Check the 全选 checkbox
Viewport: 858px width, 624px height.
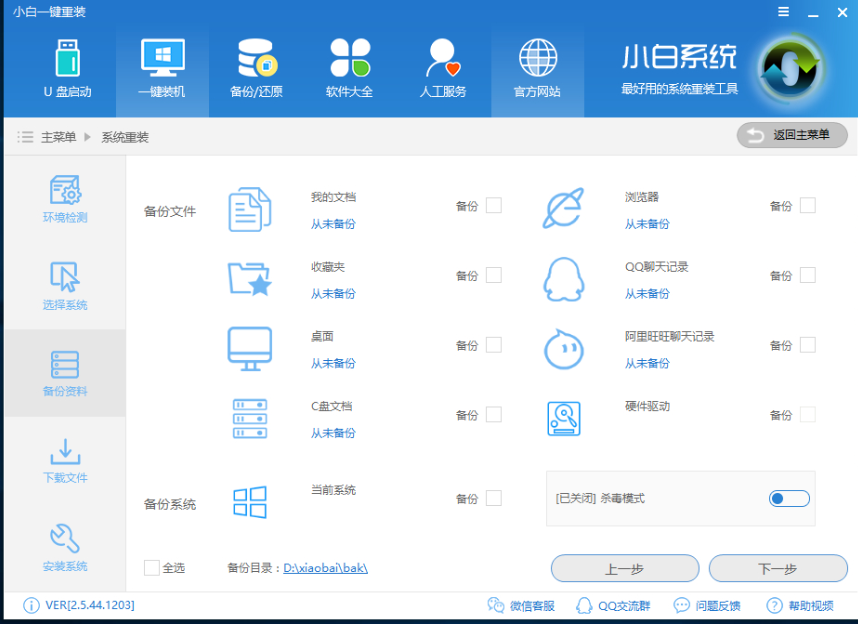click(152, 566)
